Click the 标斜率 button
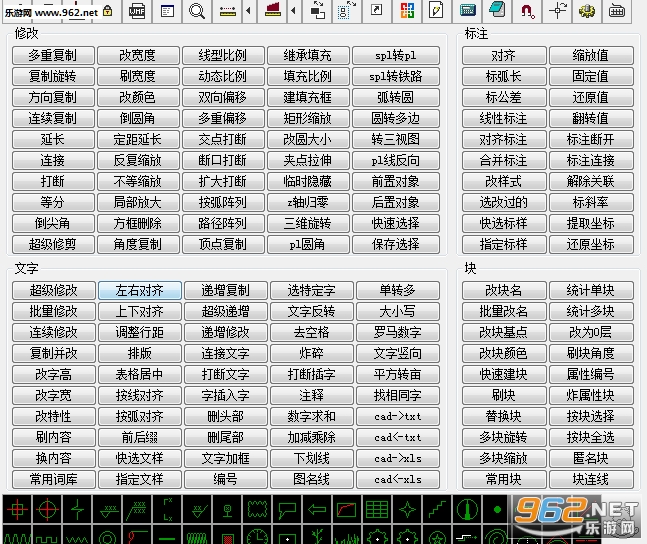Viewport: 647px width, 544px height. pos(591,203)
